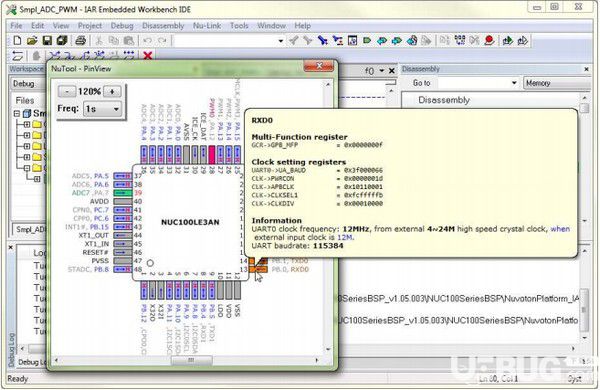600x390 pixels.
Task: Expand the second folder in workspace tree
Action: [x=27, y=135]
